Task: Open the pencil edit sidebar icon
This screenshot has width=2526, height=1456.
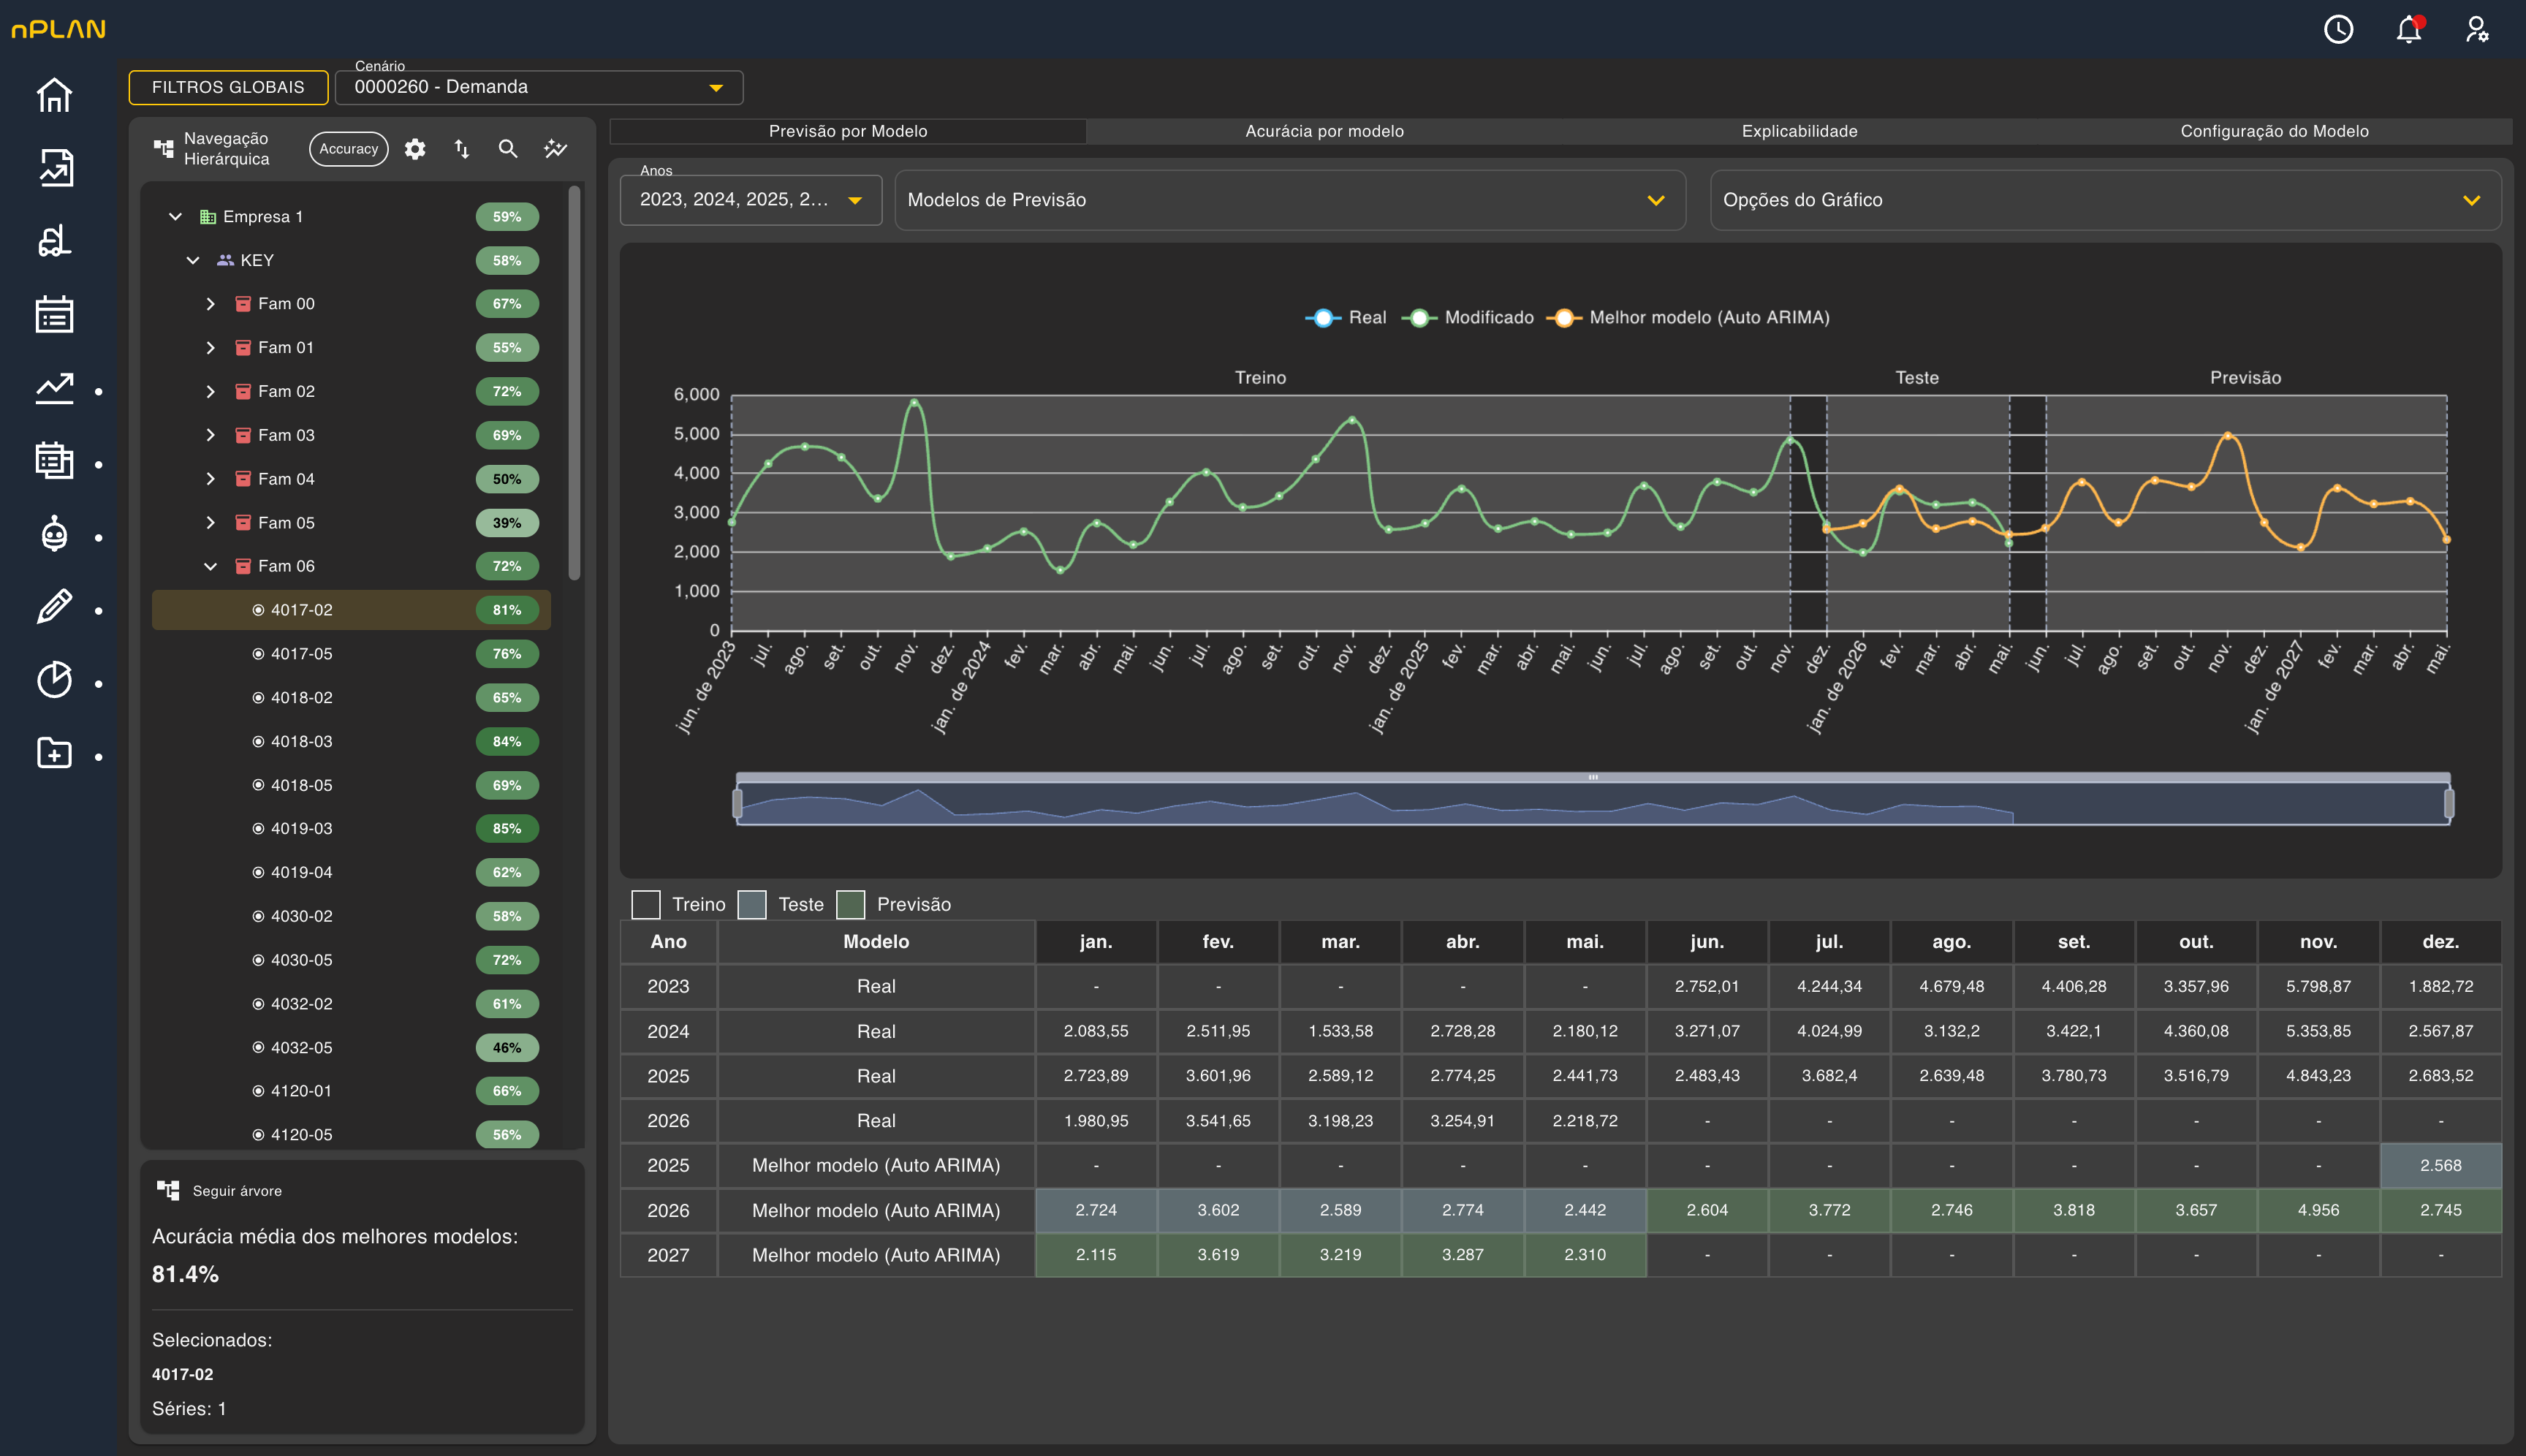Action: point(54,607)
